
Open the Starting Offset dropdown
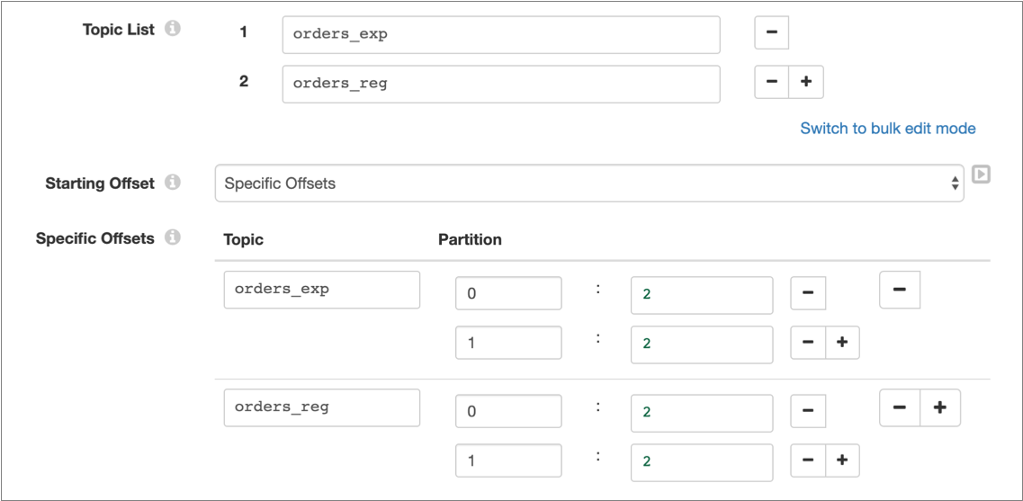pos(589,183)
